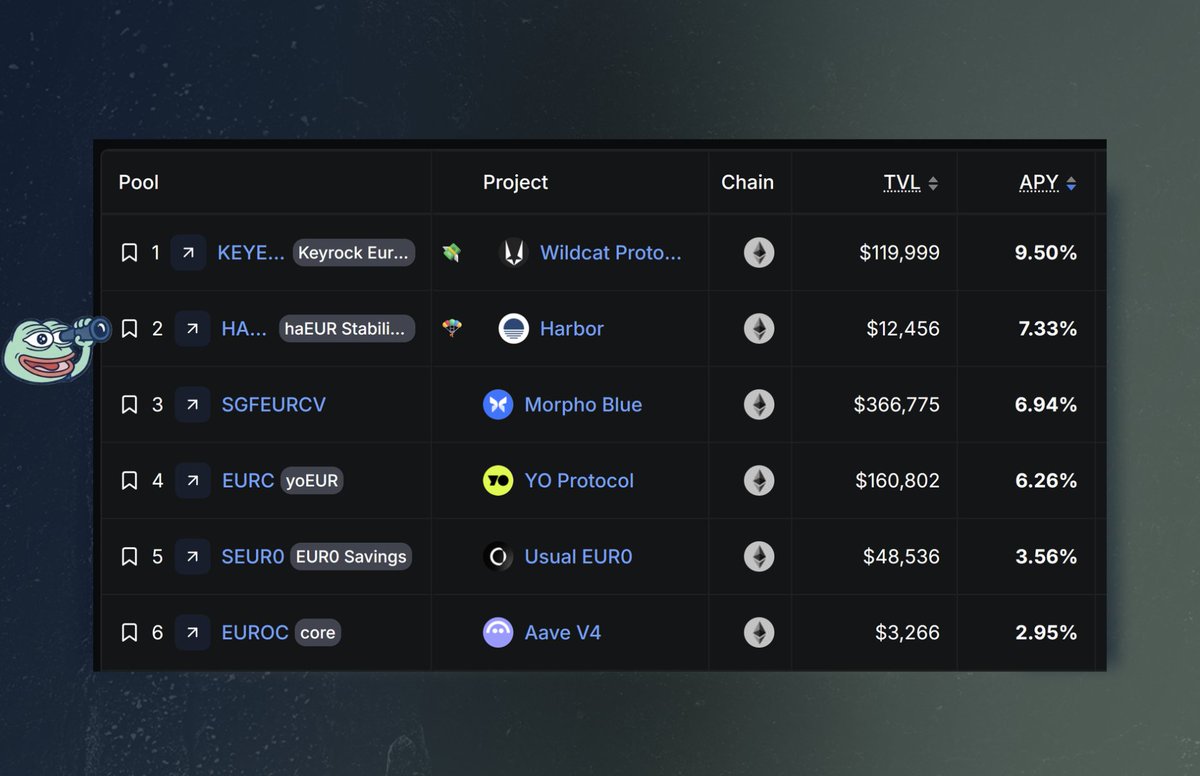Open the SGFEURCV pool link

(x=273, y=405)
